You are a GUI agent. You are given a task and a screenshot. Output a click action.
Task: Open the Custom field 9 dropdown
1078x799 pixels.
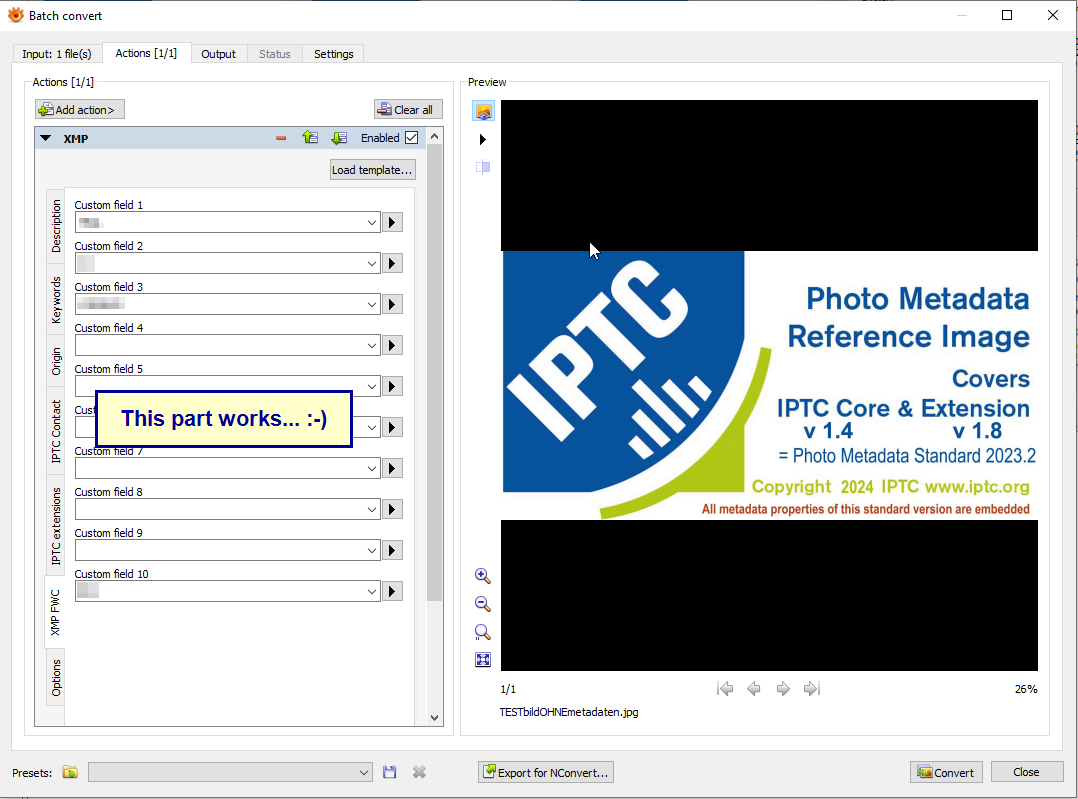point(371,551)
